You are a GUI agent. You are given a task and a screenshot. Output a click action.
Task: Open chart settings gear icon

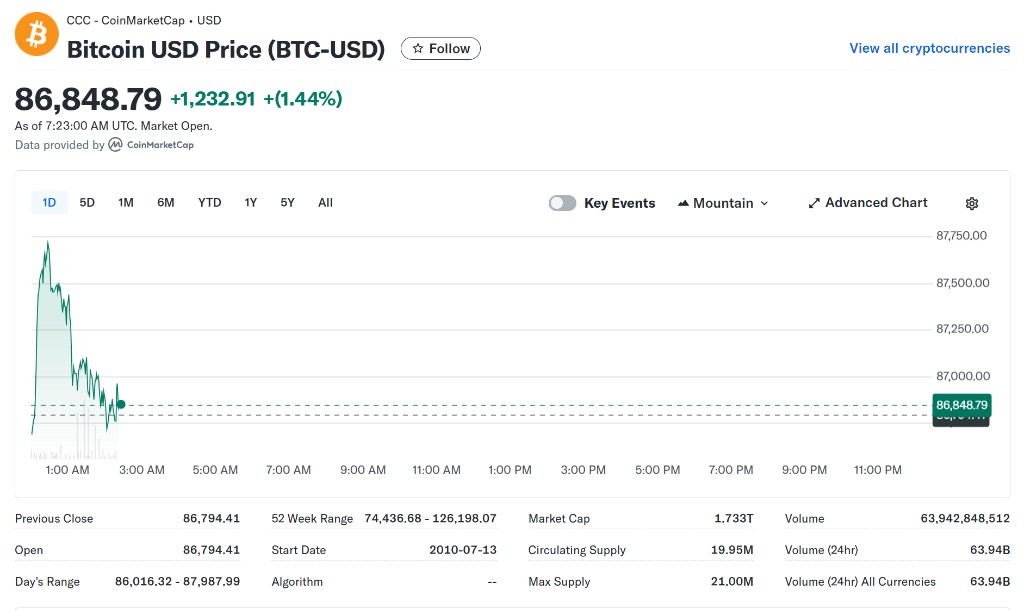(971, 203)
